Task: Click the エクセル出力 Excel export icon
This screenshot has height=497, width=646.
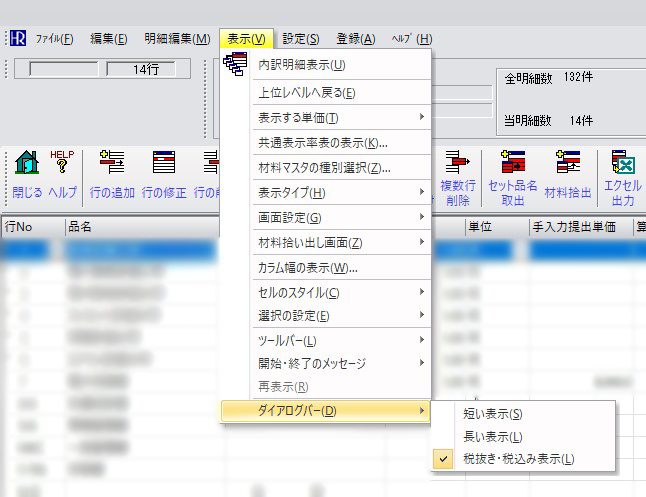Action: [x=624, y=164]
